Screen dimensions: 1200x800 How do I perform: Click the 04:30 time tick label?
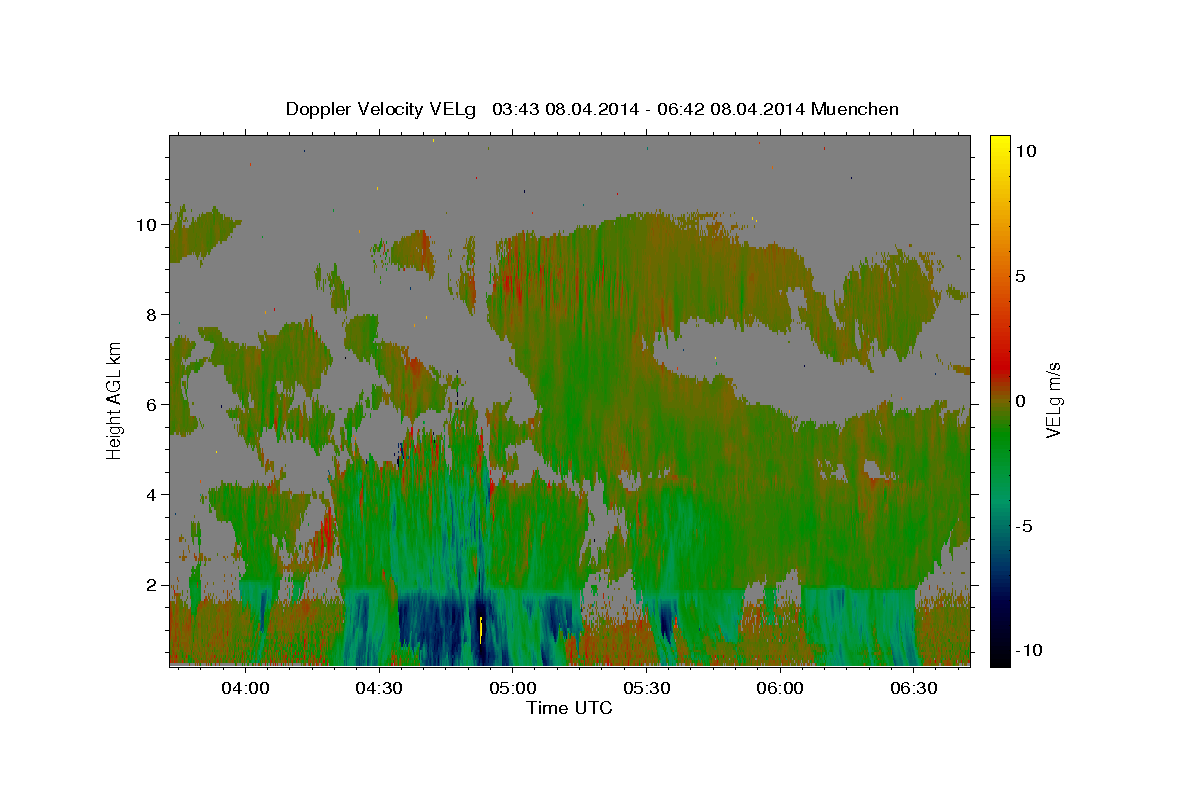(378, 689)
